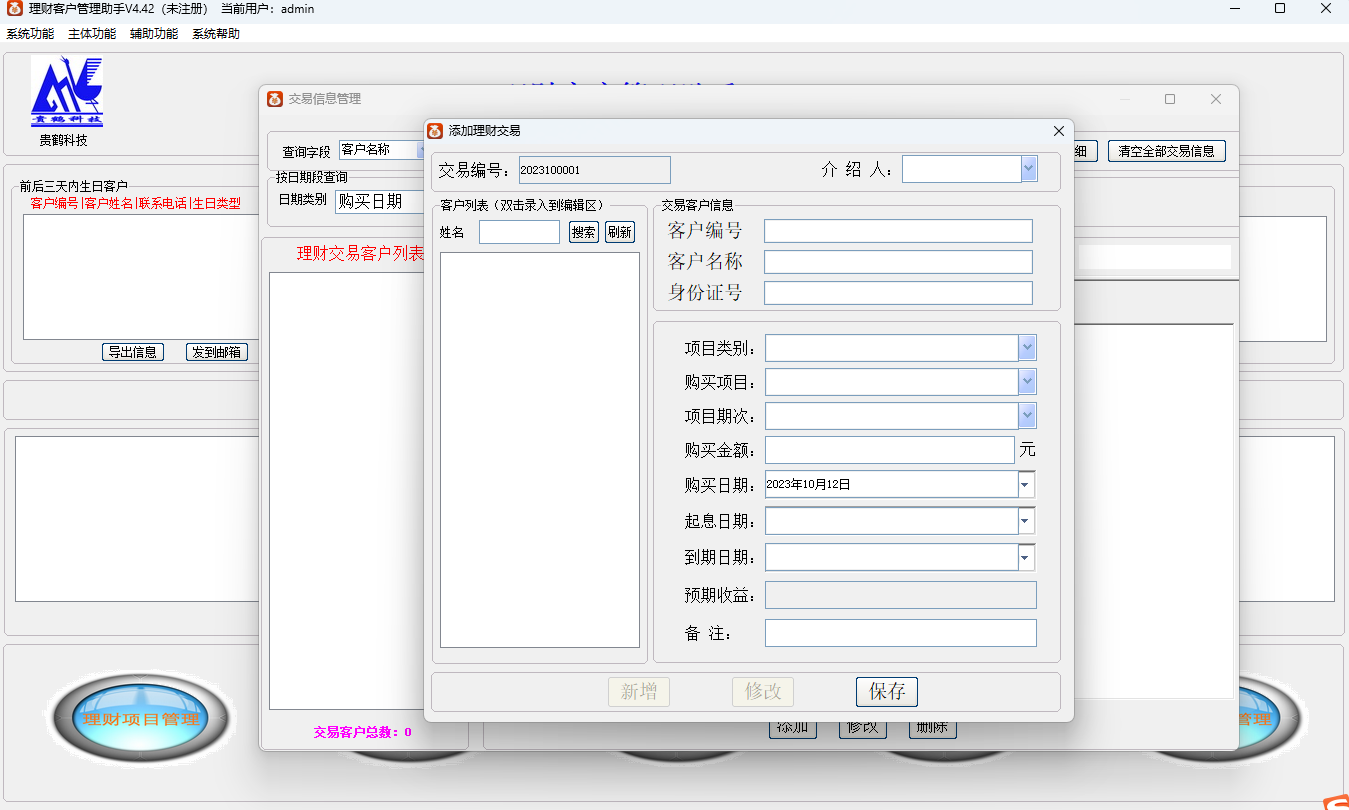Open the 起息日期 date picker arrow
Screen dimensions: 1349x810
point(1026,521)
